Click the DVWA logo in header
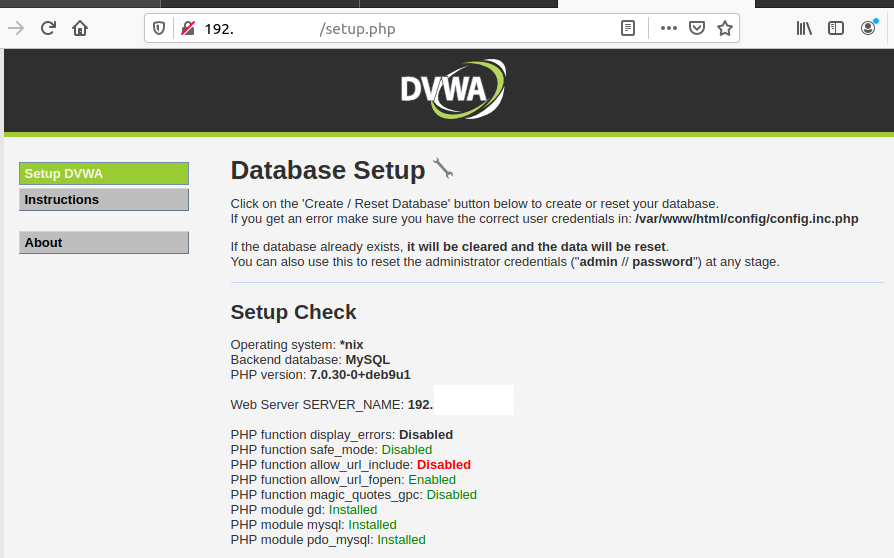Image resolution: width=894 pixels, height=558 pixels. click(453, 89)
